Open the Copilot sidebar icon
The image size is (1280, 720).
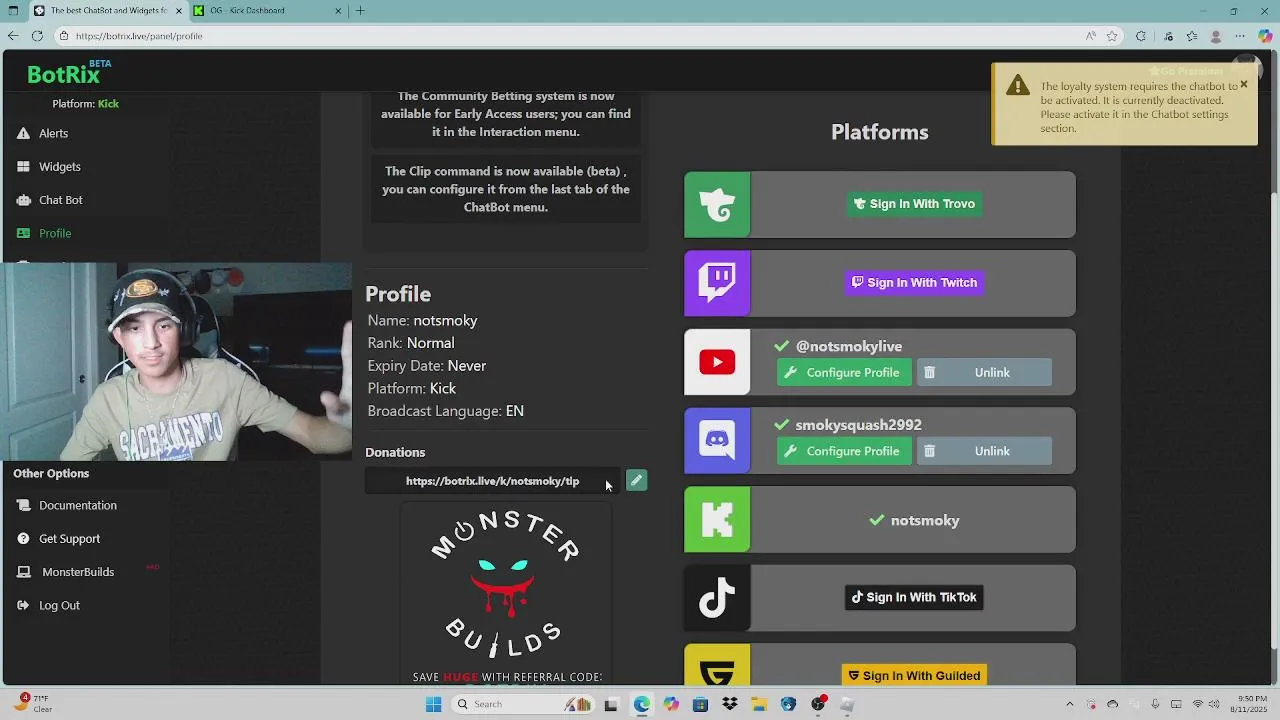tap(1265, 36)
